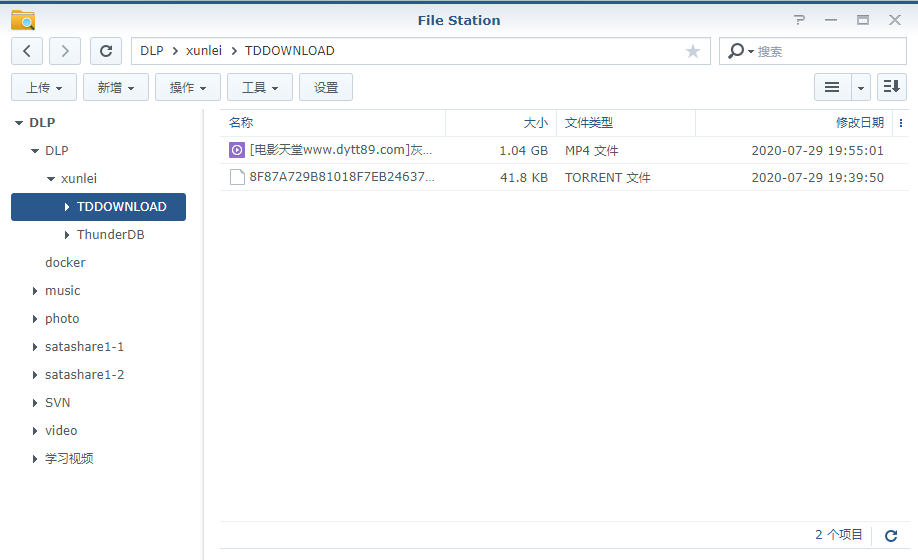Expand the ThunderDB folder arrow
Screen dimensions: 918x560
67,235
